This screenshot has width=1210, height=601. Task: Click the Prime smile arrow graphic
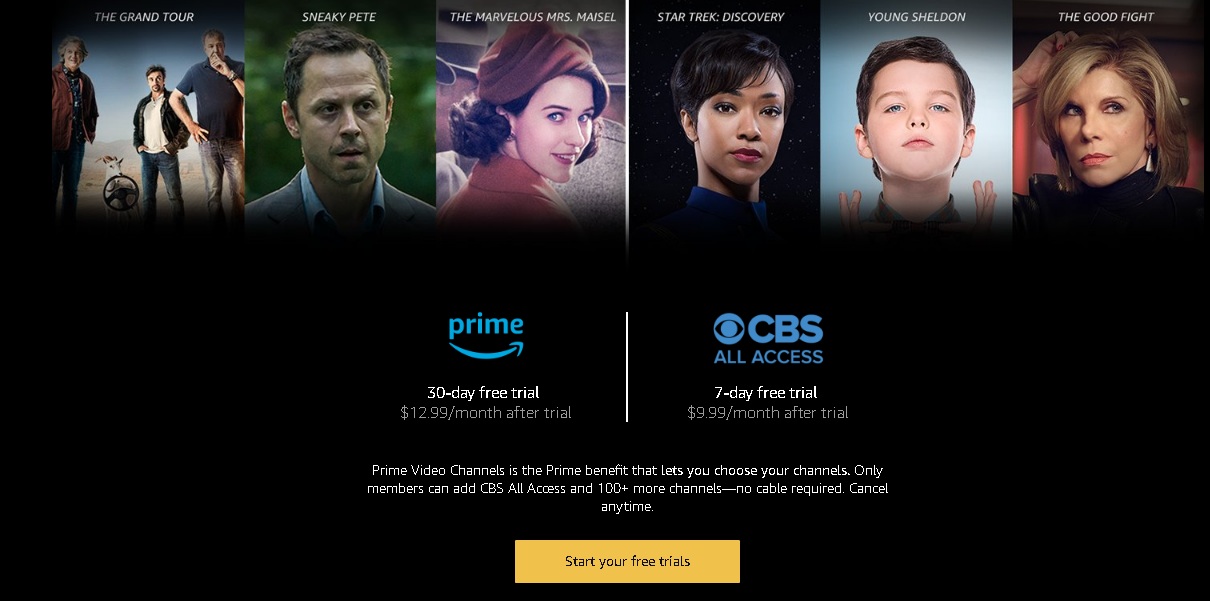click(x=486, y=350)
